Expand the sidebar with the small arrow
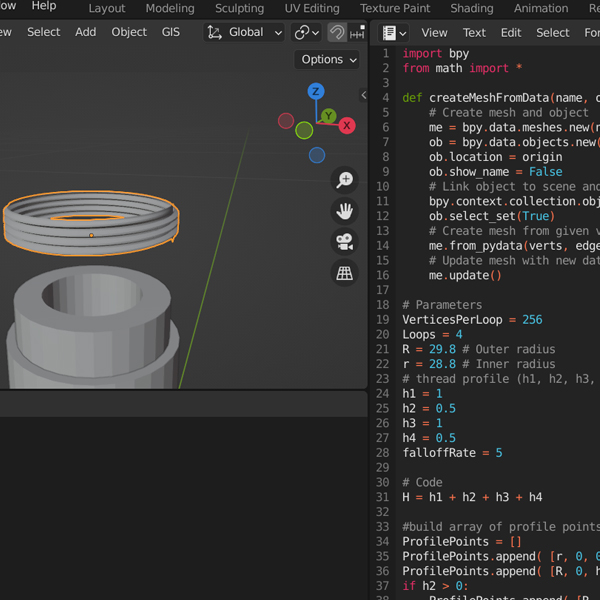This screenshot has height=600, width=600. 363,96
